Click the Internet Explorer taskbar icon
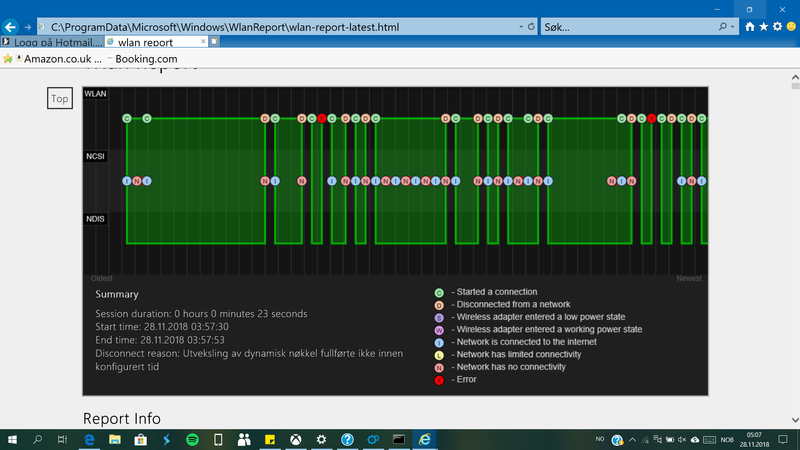This screenshot has height=450, width=800. click(424, 439)
